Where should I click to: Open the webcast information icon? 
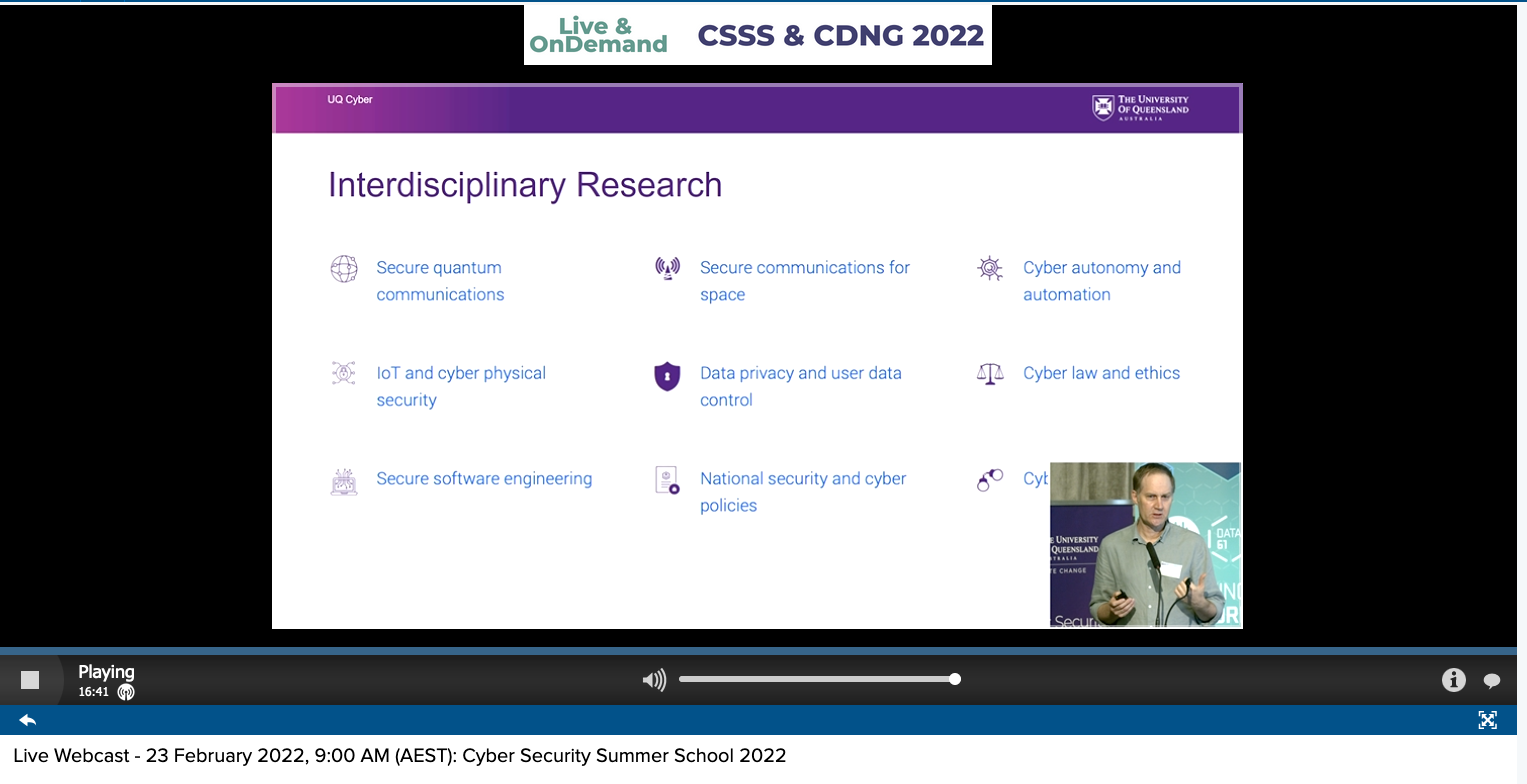1453,680
